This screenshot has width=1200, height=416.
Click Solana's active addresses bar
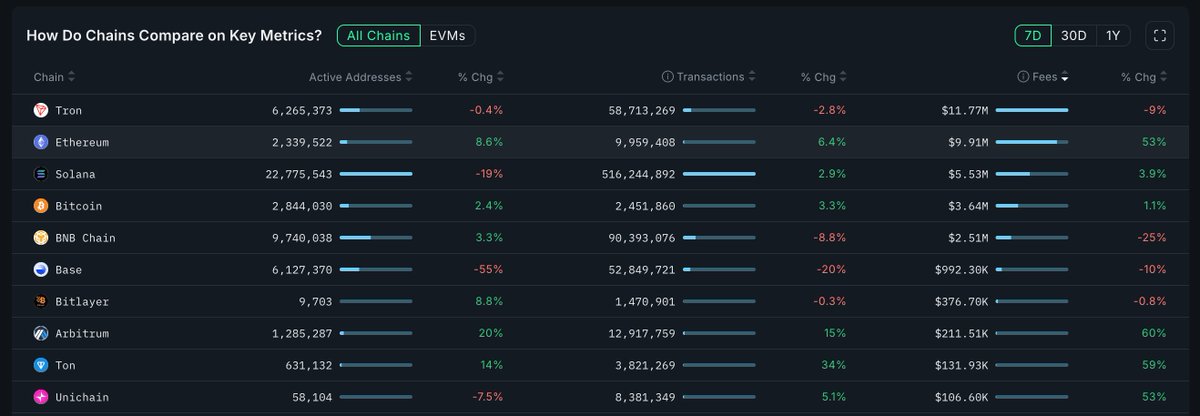tap(376, 174)
